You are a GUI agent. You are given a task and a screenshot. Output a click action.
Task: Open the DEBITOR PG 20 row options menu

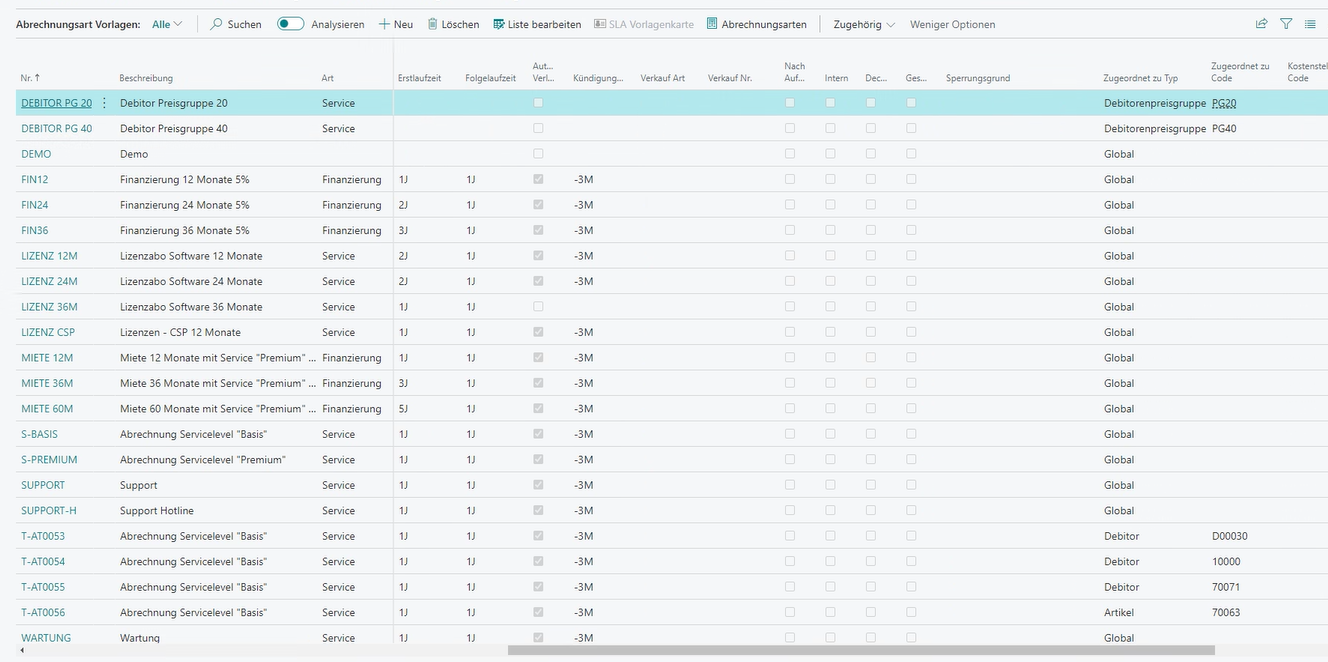[104, 103]
